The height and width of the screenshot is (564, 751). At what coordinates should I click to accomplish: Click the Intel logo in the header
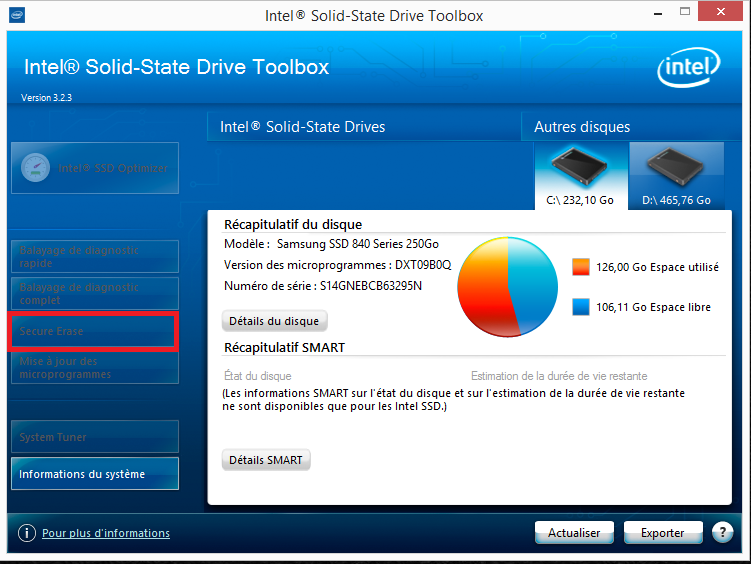(688, 67)
